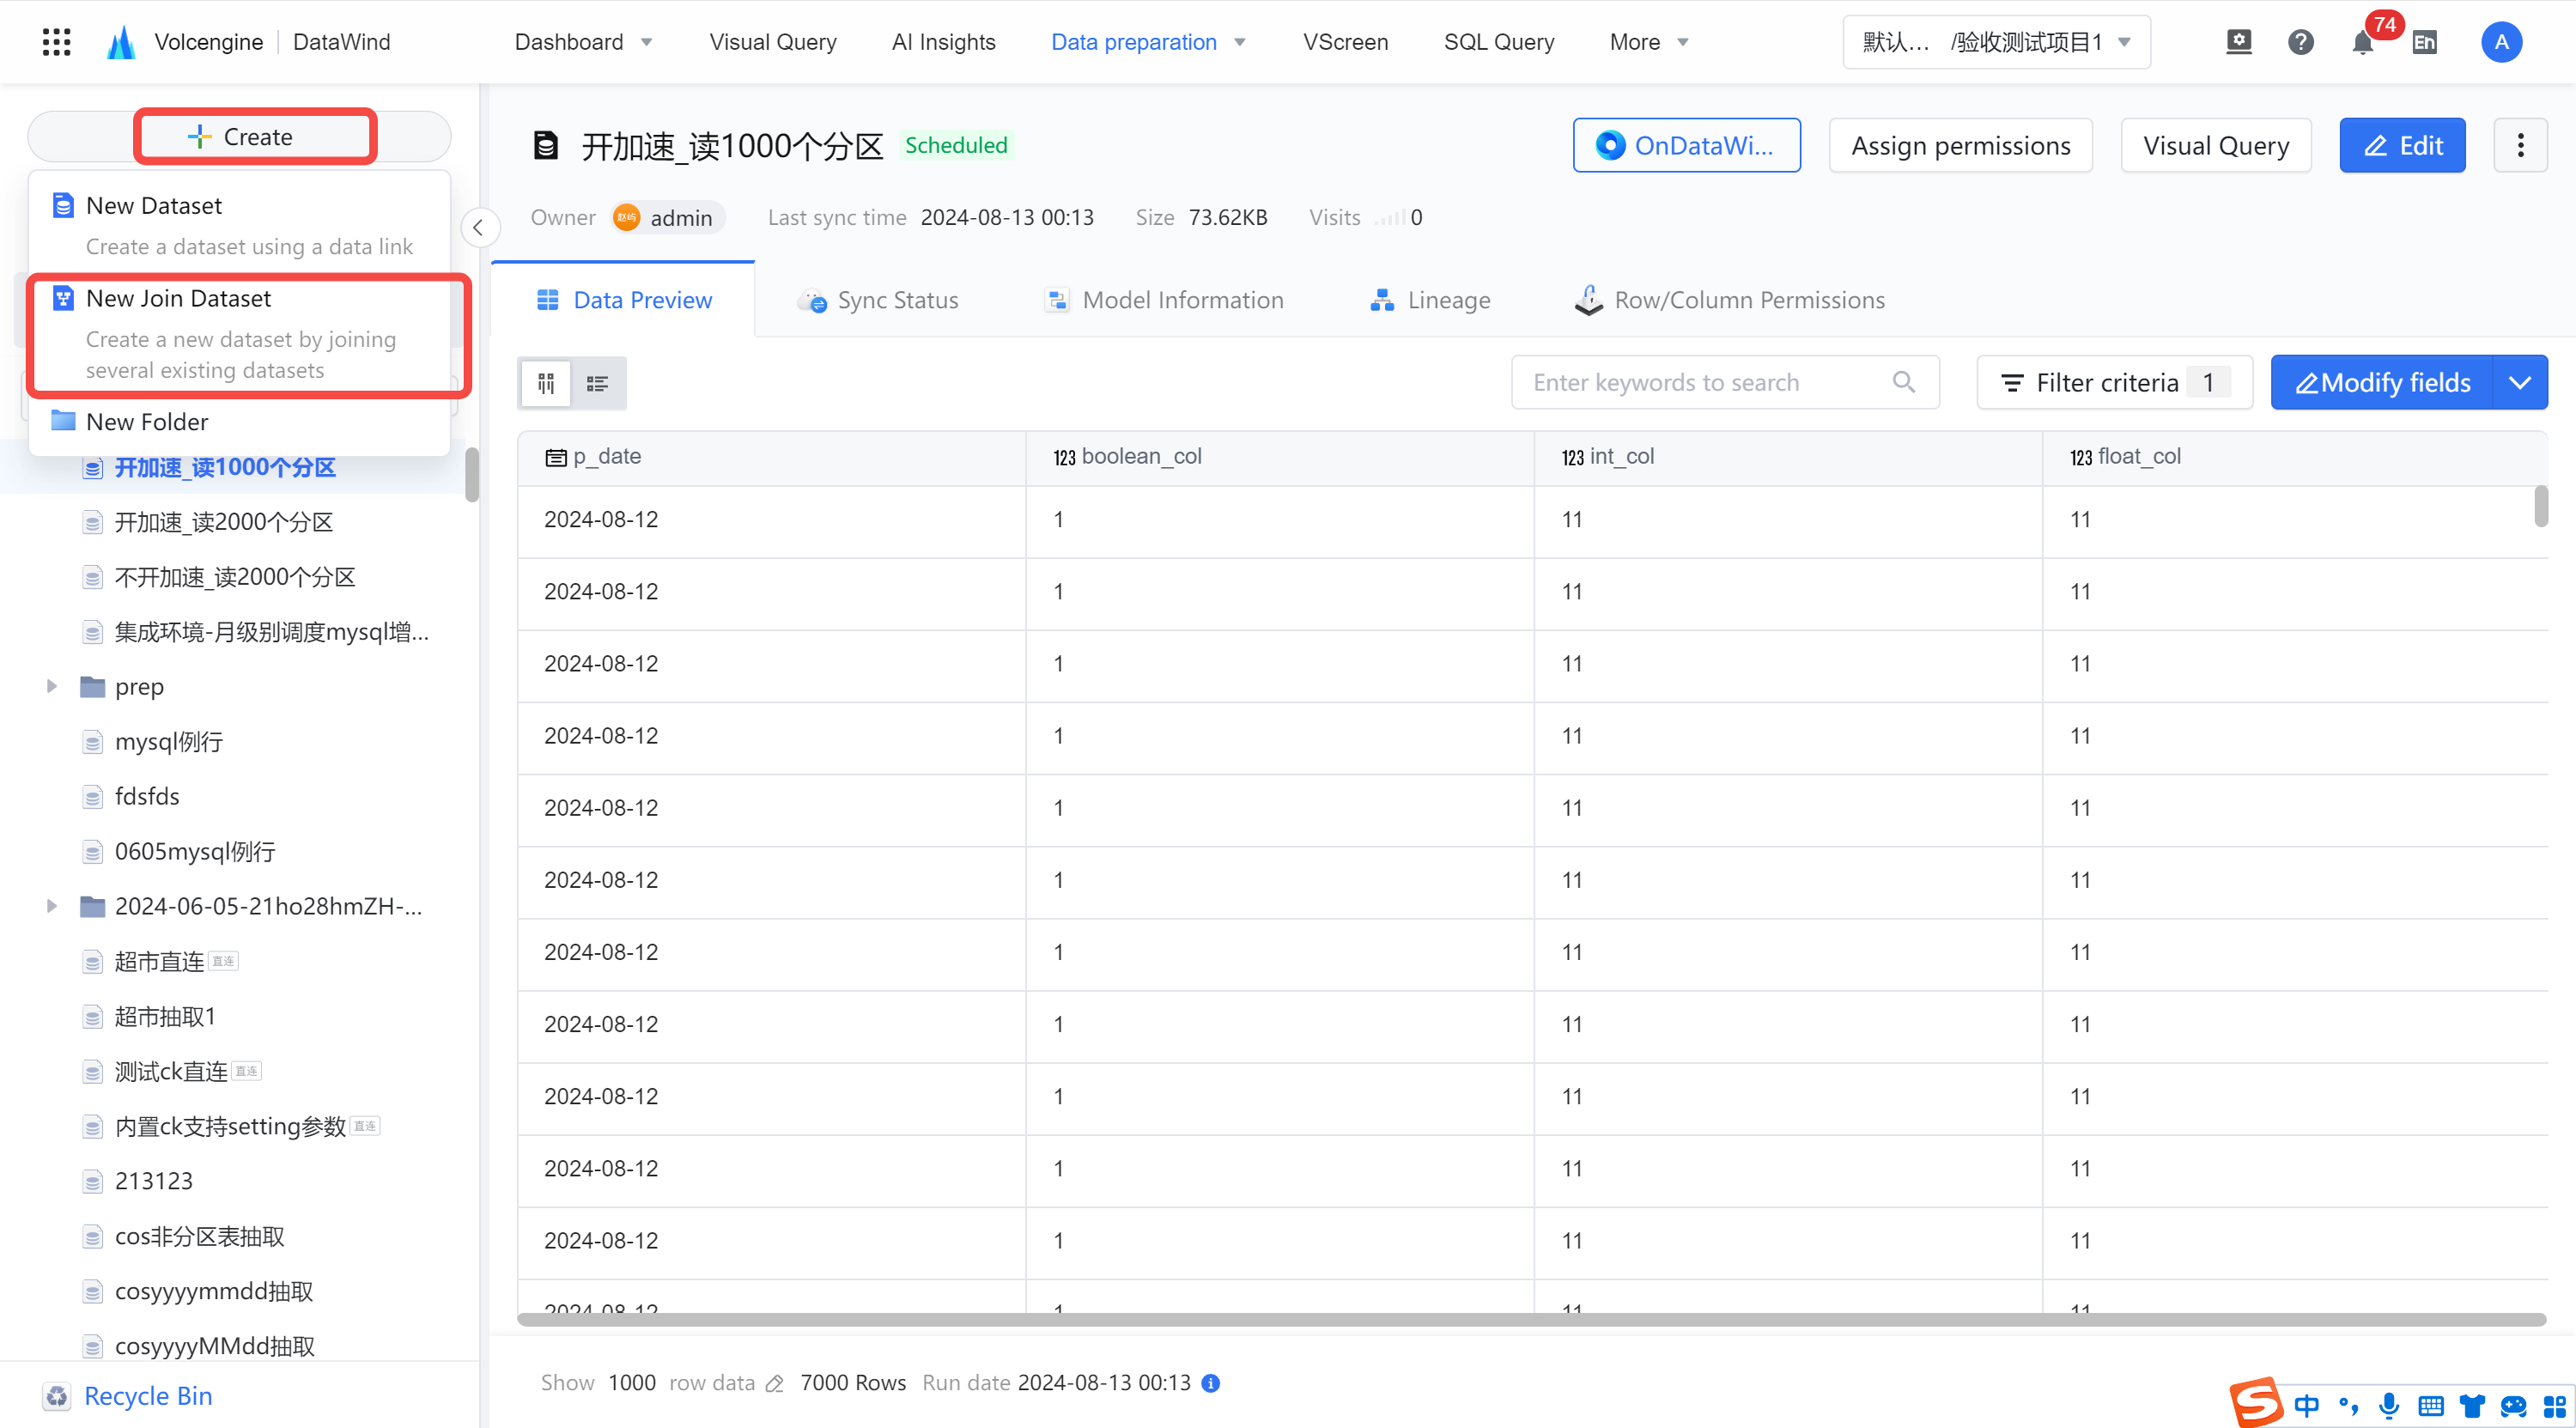Open the screen settings monitor icon

pos(2239,42)
